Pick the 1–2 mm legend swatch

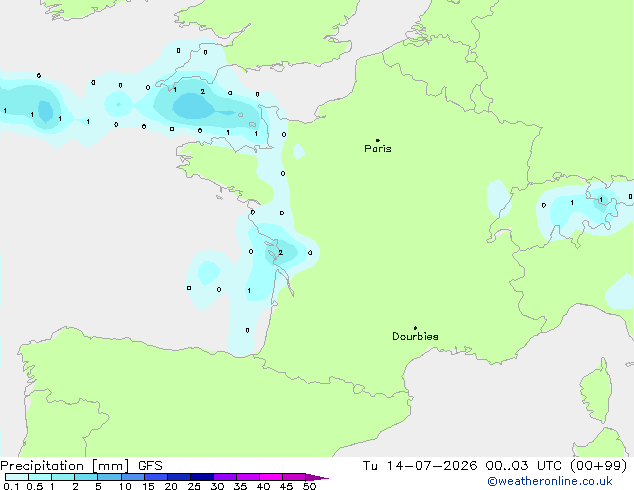[63, 477]
